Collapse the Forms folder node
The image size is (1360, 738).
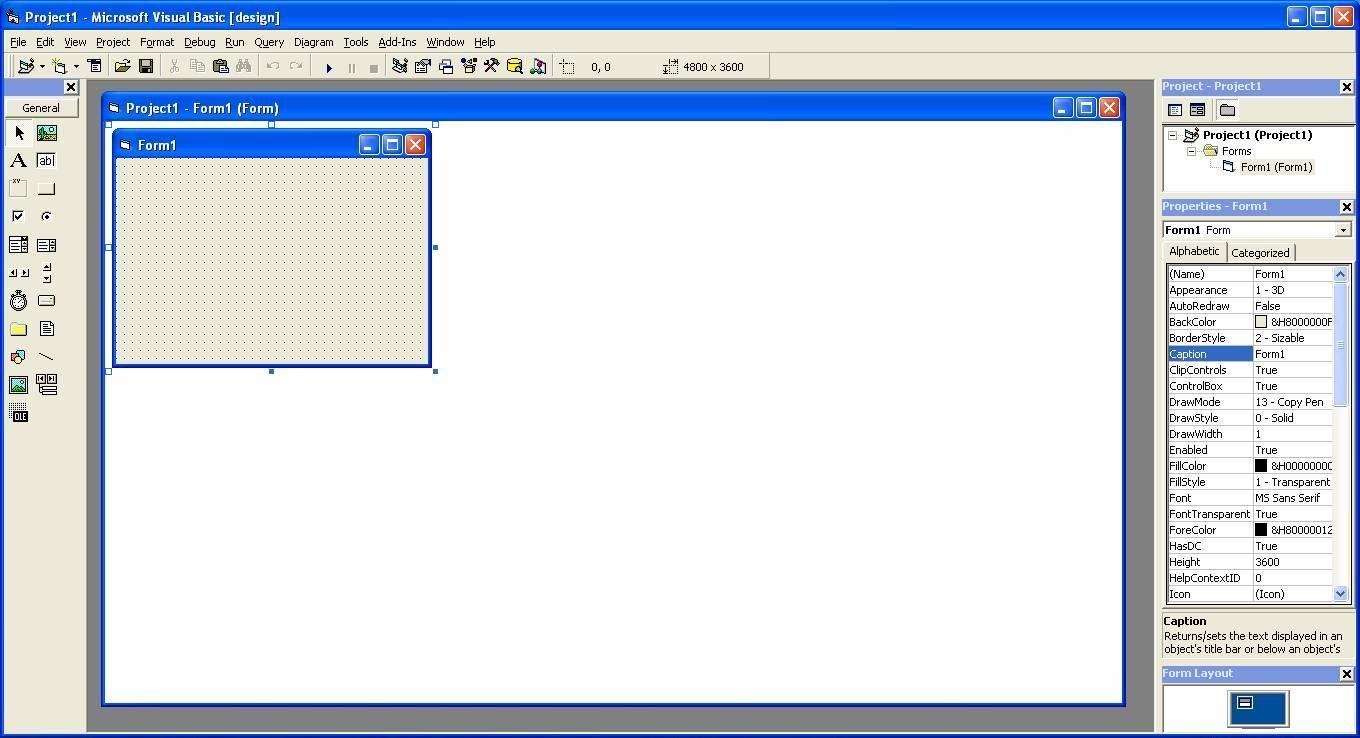click(x=1191, y=151)
